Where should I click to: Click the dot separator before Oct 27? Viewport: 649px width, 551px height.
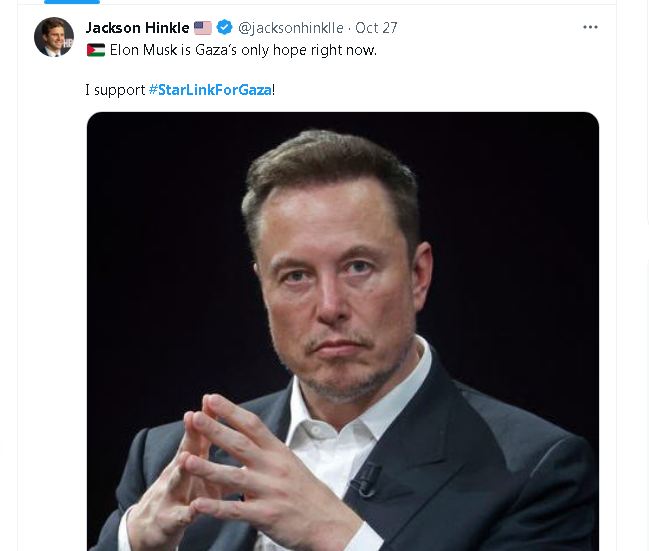pos(348,28)
